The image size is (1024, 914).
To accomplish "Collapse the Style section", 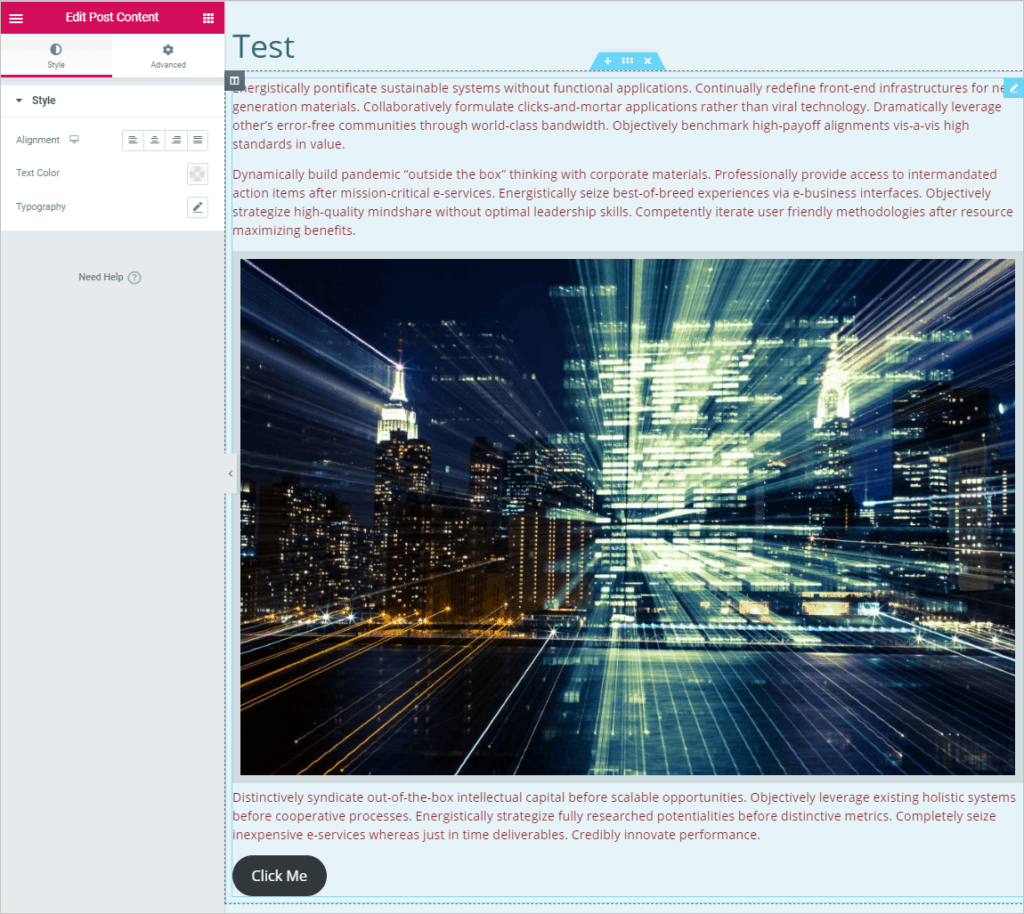I will tap(19, 101).
